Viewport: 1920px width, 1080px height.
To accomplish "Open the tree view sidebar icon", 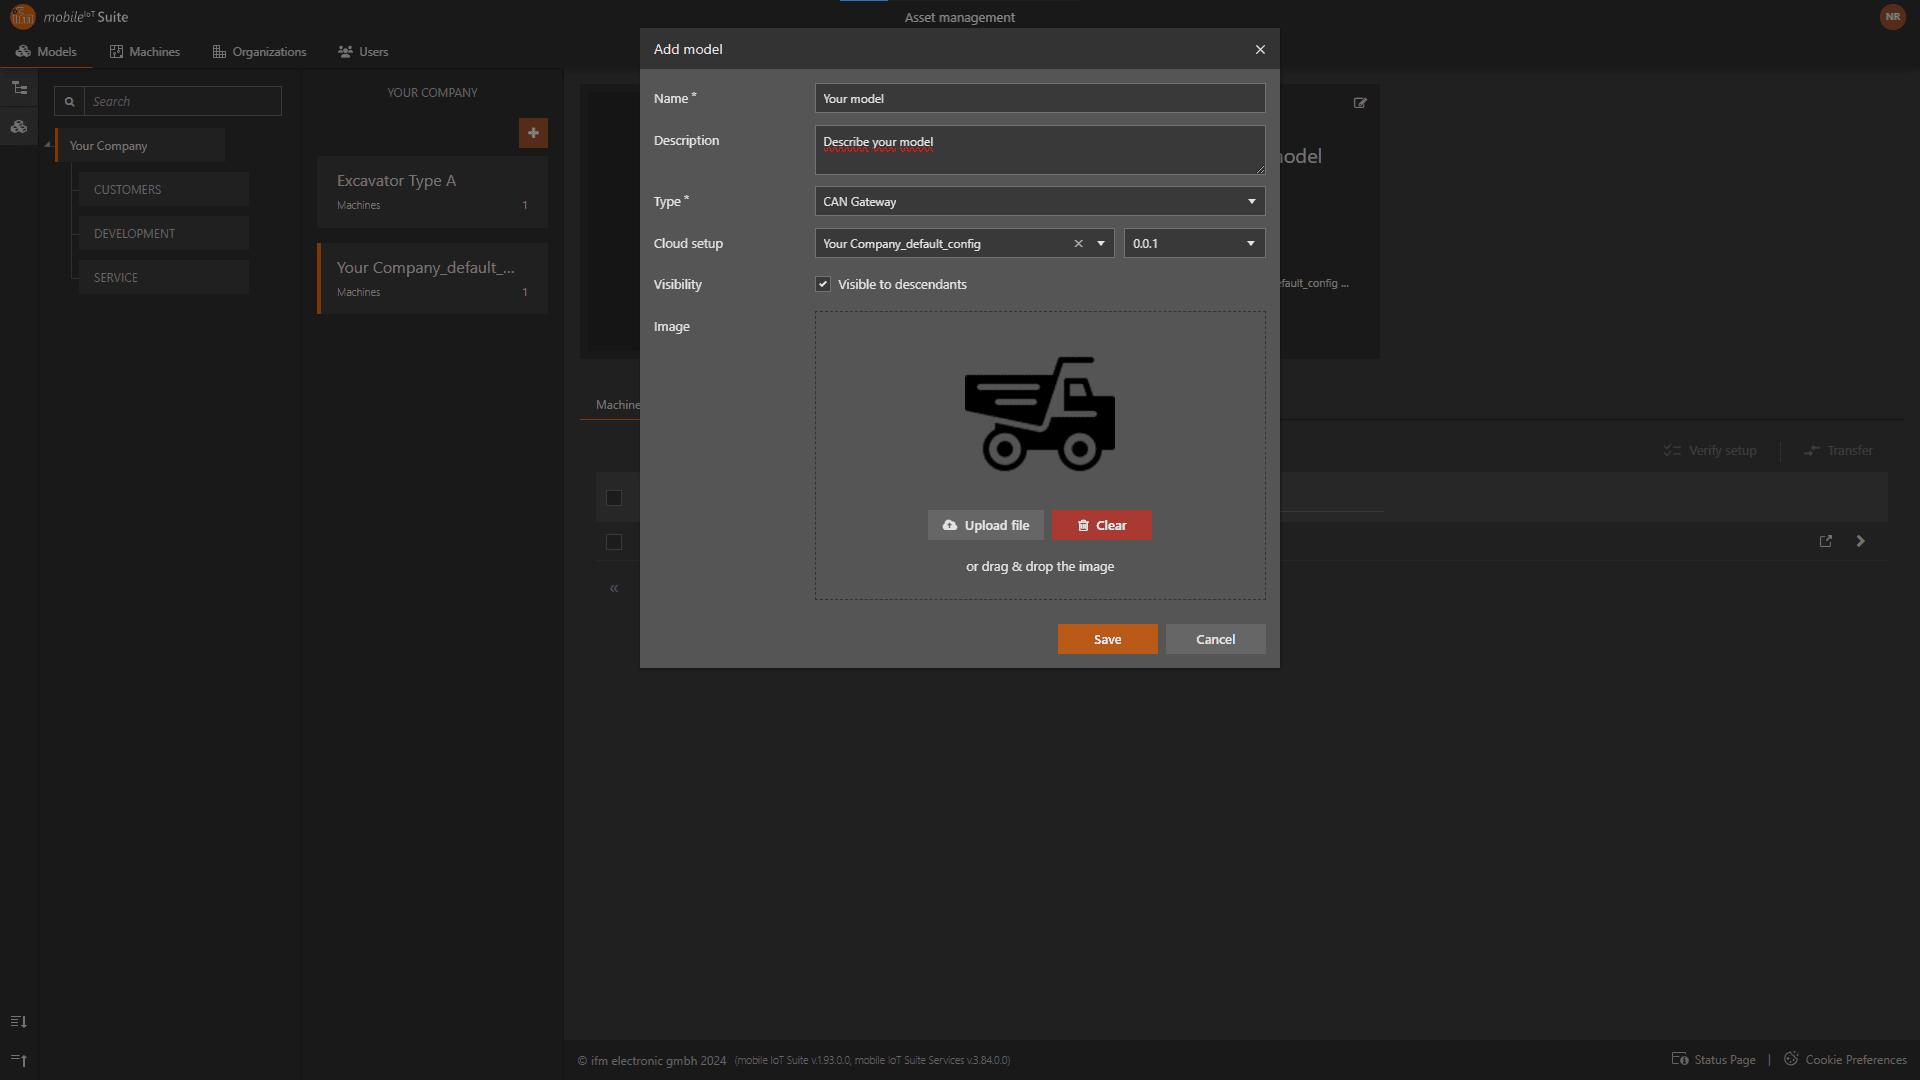I will pos(19,88).
